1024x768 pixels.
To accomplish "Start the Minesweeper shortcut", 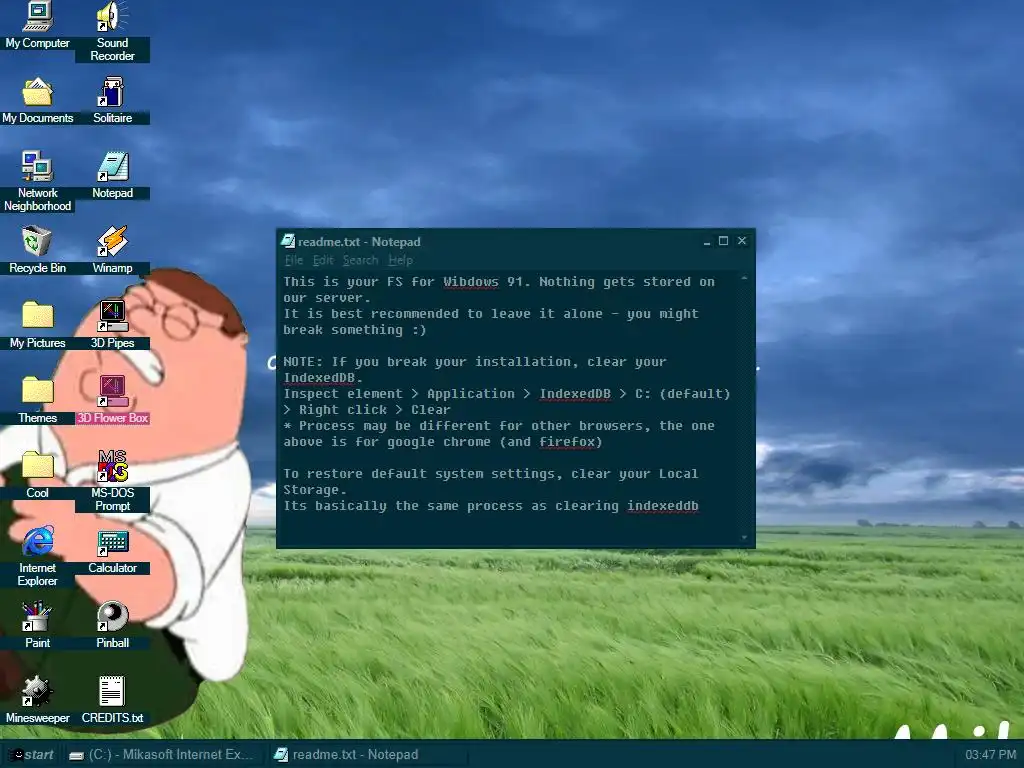I will tap(37, 700).
